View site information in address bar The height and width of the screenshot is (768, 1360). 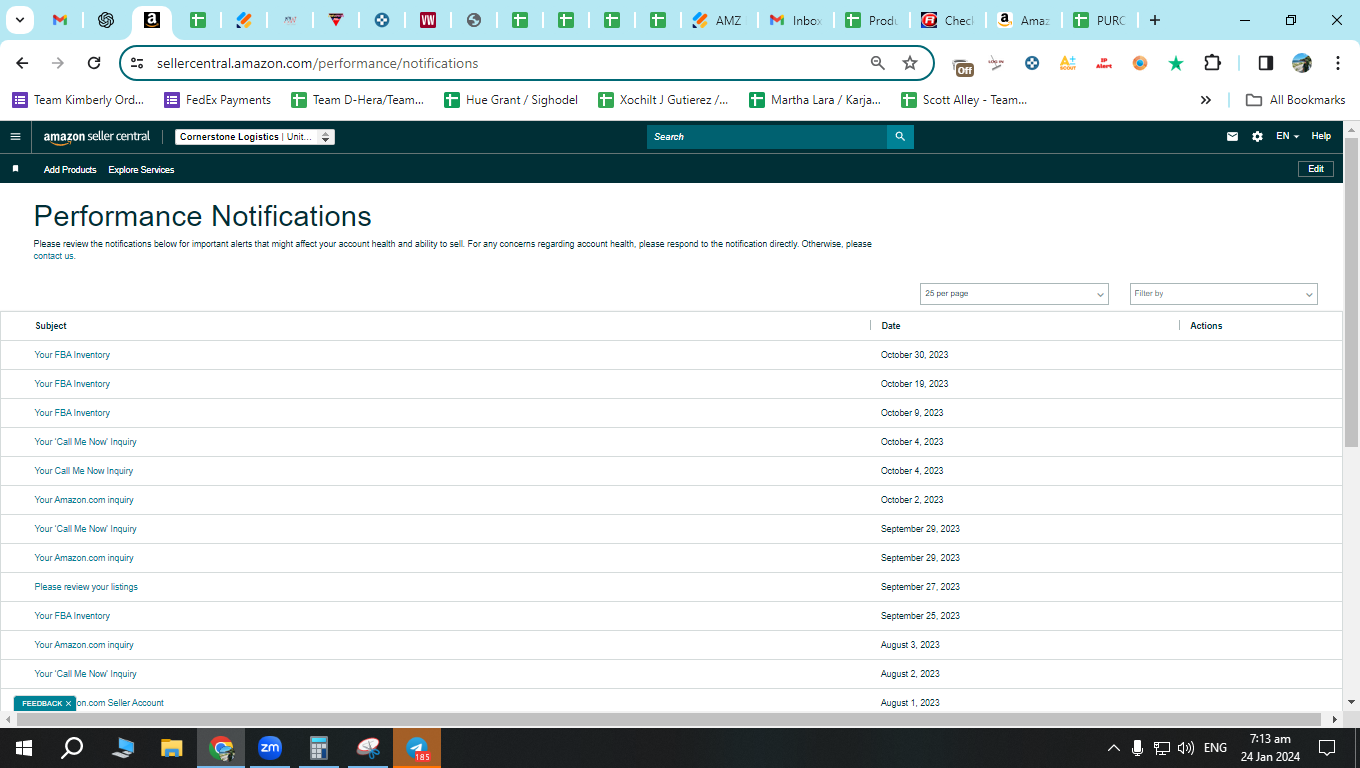coord(138,63)
